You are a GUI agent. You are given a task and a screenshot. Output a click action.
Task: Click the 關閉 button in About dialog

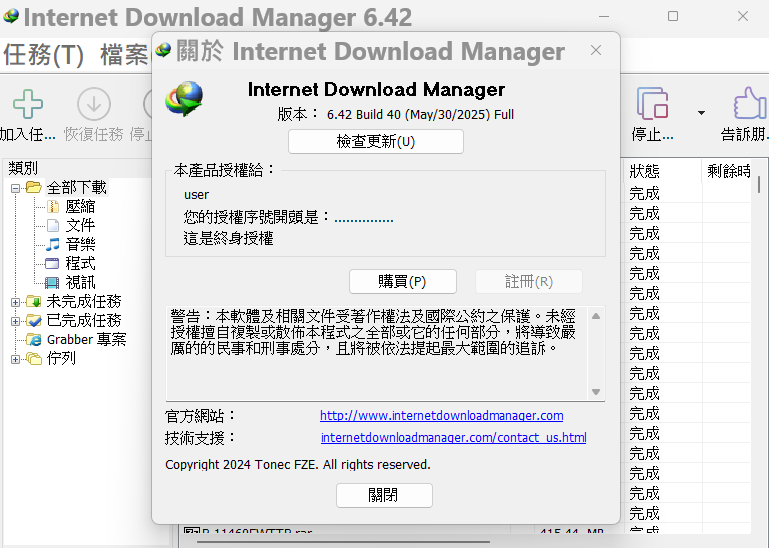(384, 495)
